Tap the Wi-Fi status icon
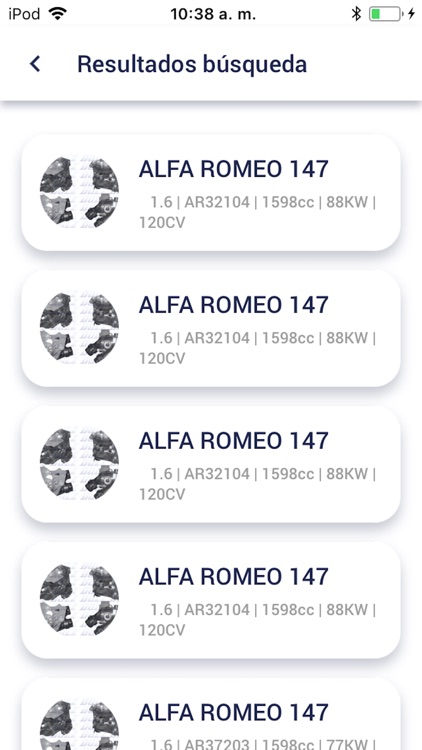The width and height of the screenshot is (422, 750). point(57,14)
